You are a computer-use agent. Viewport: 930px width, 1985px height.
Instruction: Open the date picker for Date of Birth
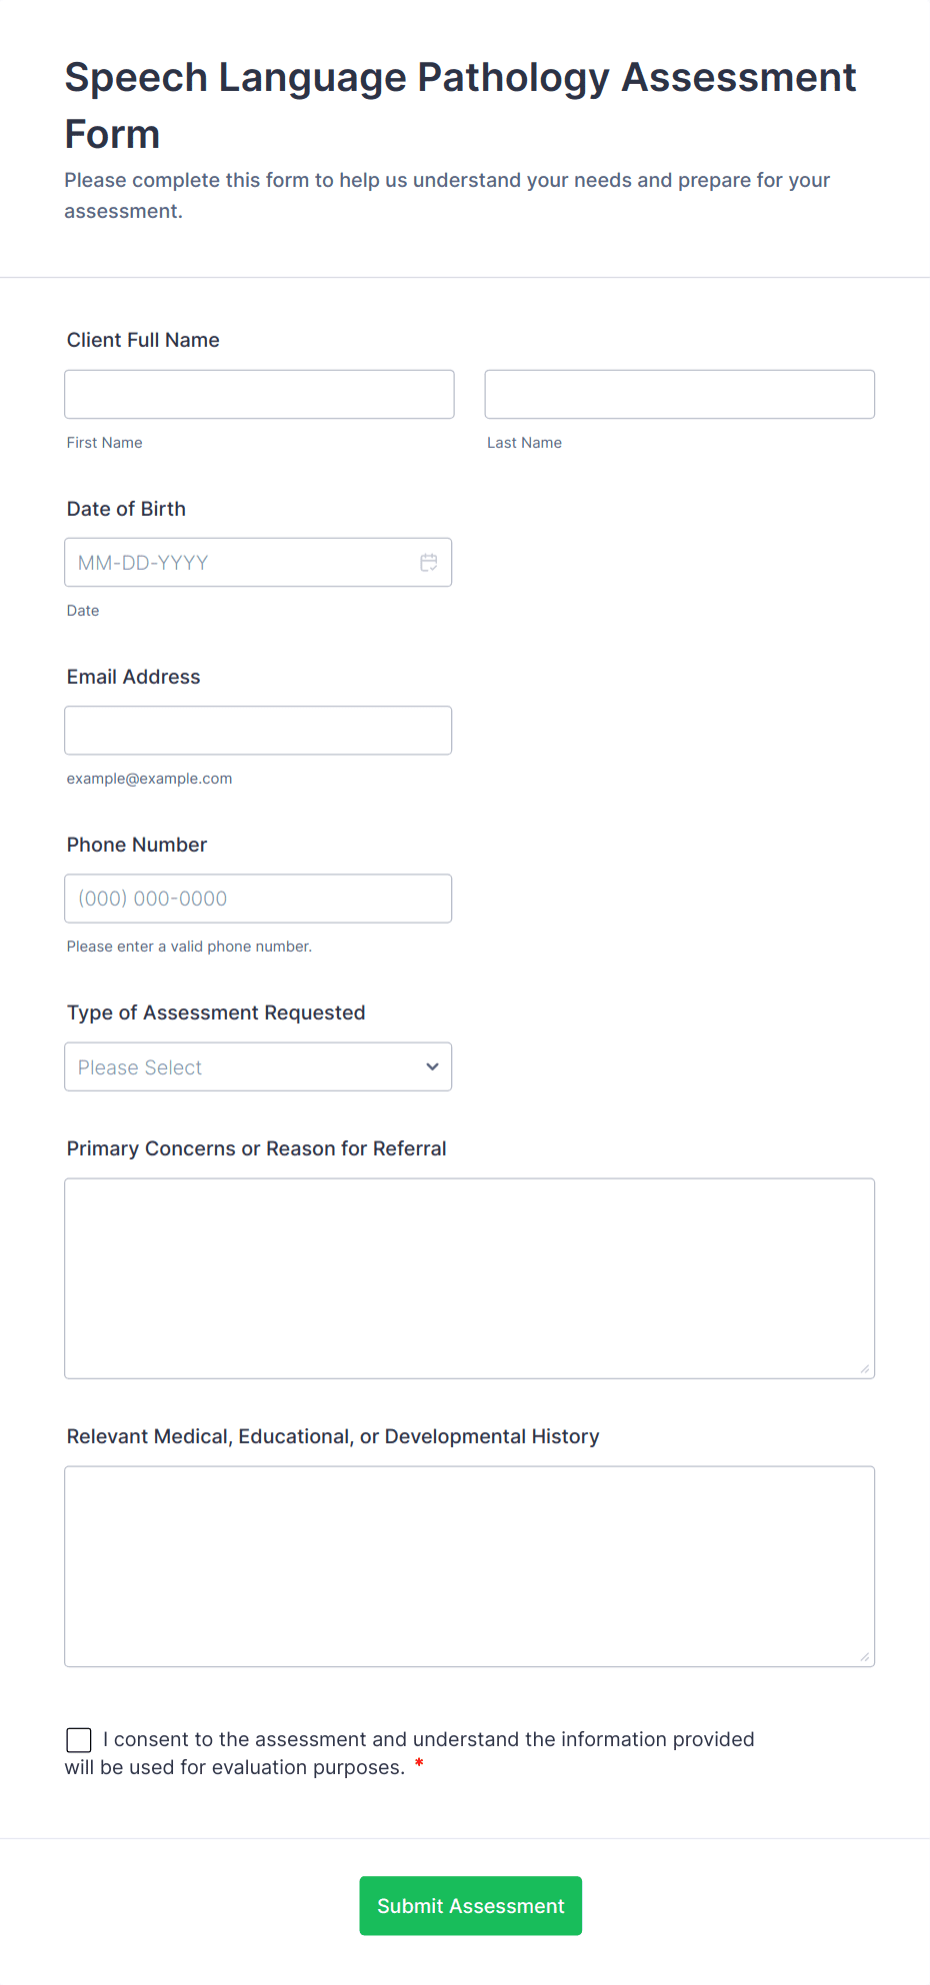pos(428,562)
